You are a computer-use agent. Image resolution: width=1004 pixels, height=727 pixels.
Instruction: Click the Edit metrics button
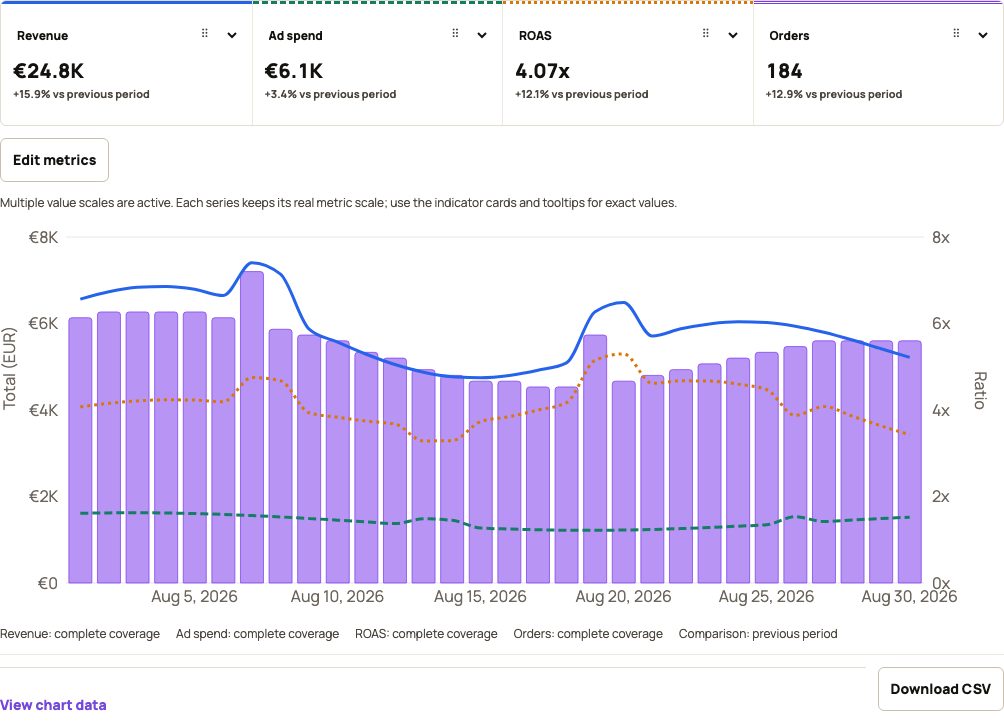pos(54,160)
